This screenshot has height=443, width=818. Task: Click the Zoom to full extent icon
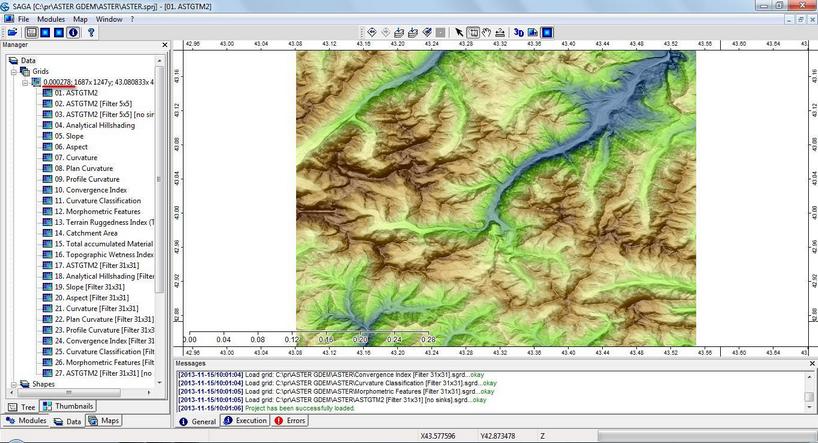click(x=372, y=32)
